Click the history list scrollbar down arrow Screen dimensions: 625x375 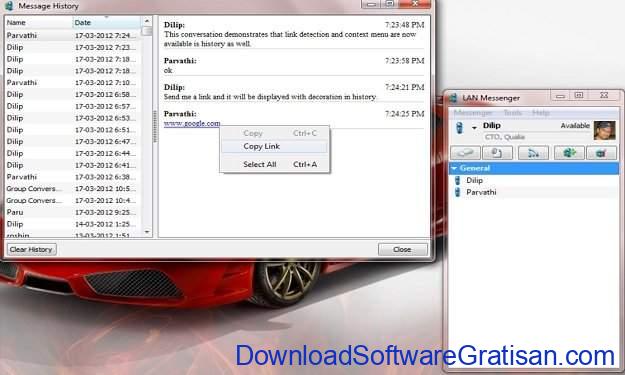coord(147,232)
